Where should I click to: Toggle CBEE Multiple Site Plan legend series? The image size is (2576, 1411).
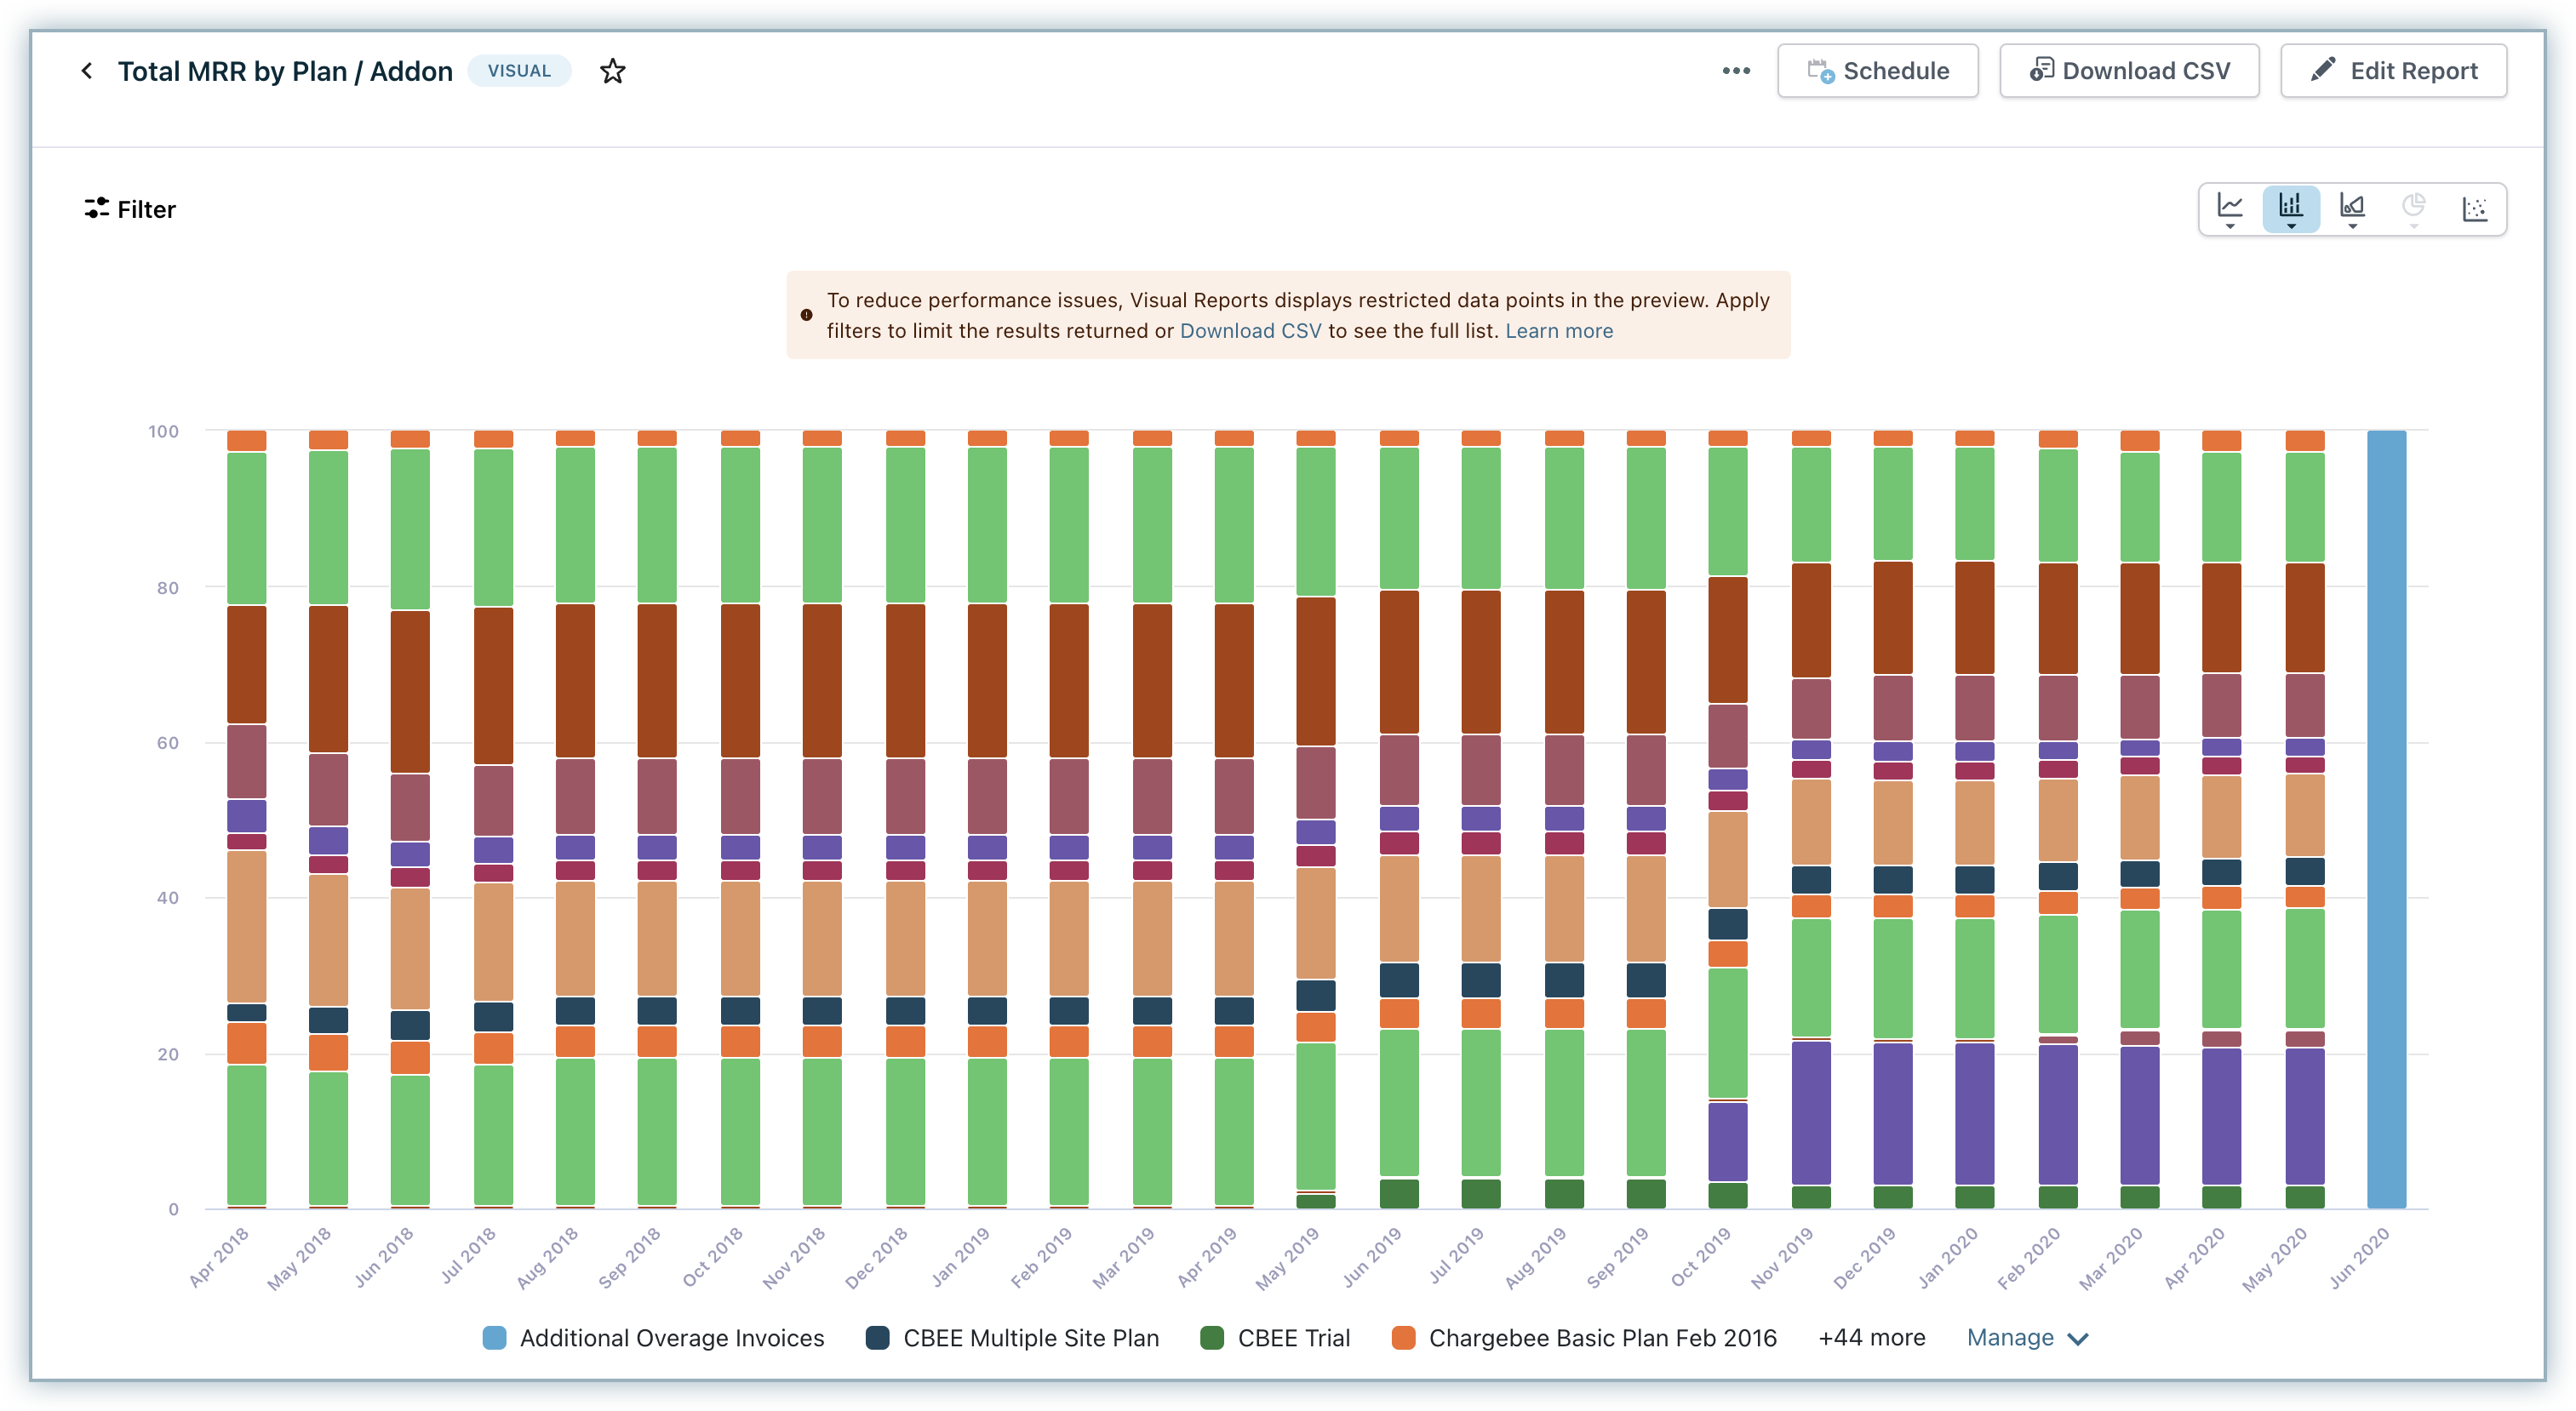[1030, 1338]
